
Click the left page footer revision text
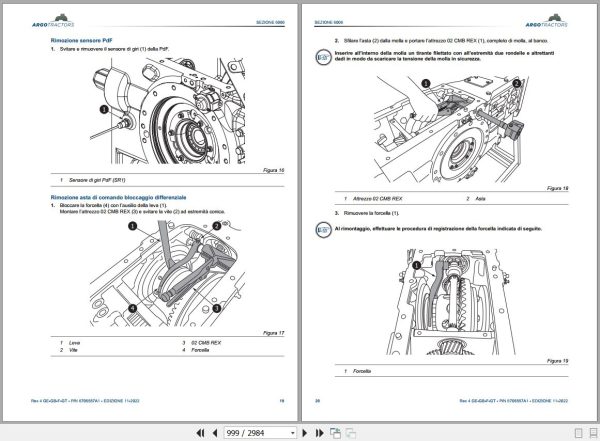point(85,401)
